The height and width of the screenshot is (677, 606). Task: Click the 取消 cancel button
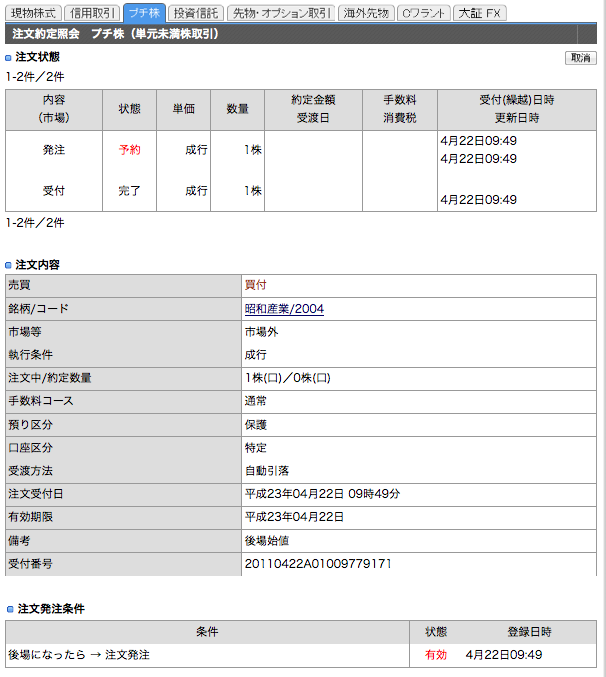pyautogui.click(x=581, y=58)
